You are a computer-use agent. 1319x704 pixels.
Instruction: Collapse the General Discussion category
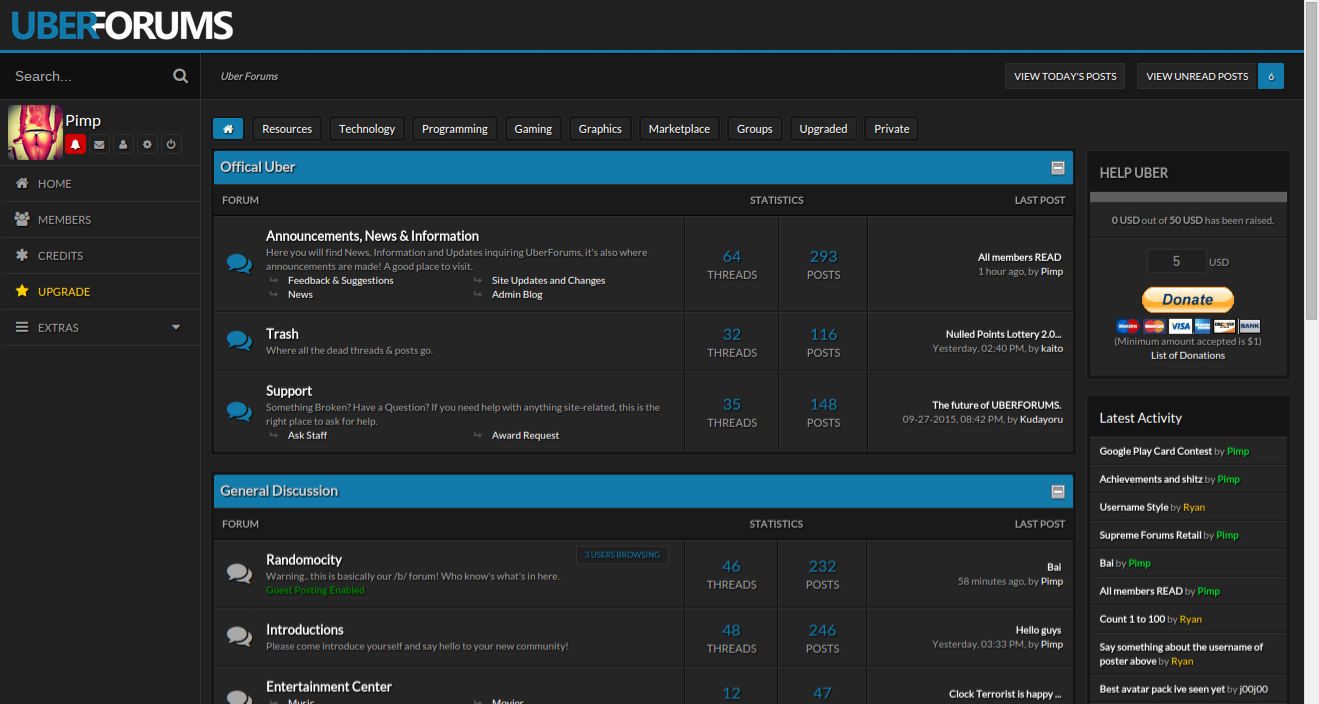[1058, 492]
